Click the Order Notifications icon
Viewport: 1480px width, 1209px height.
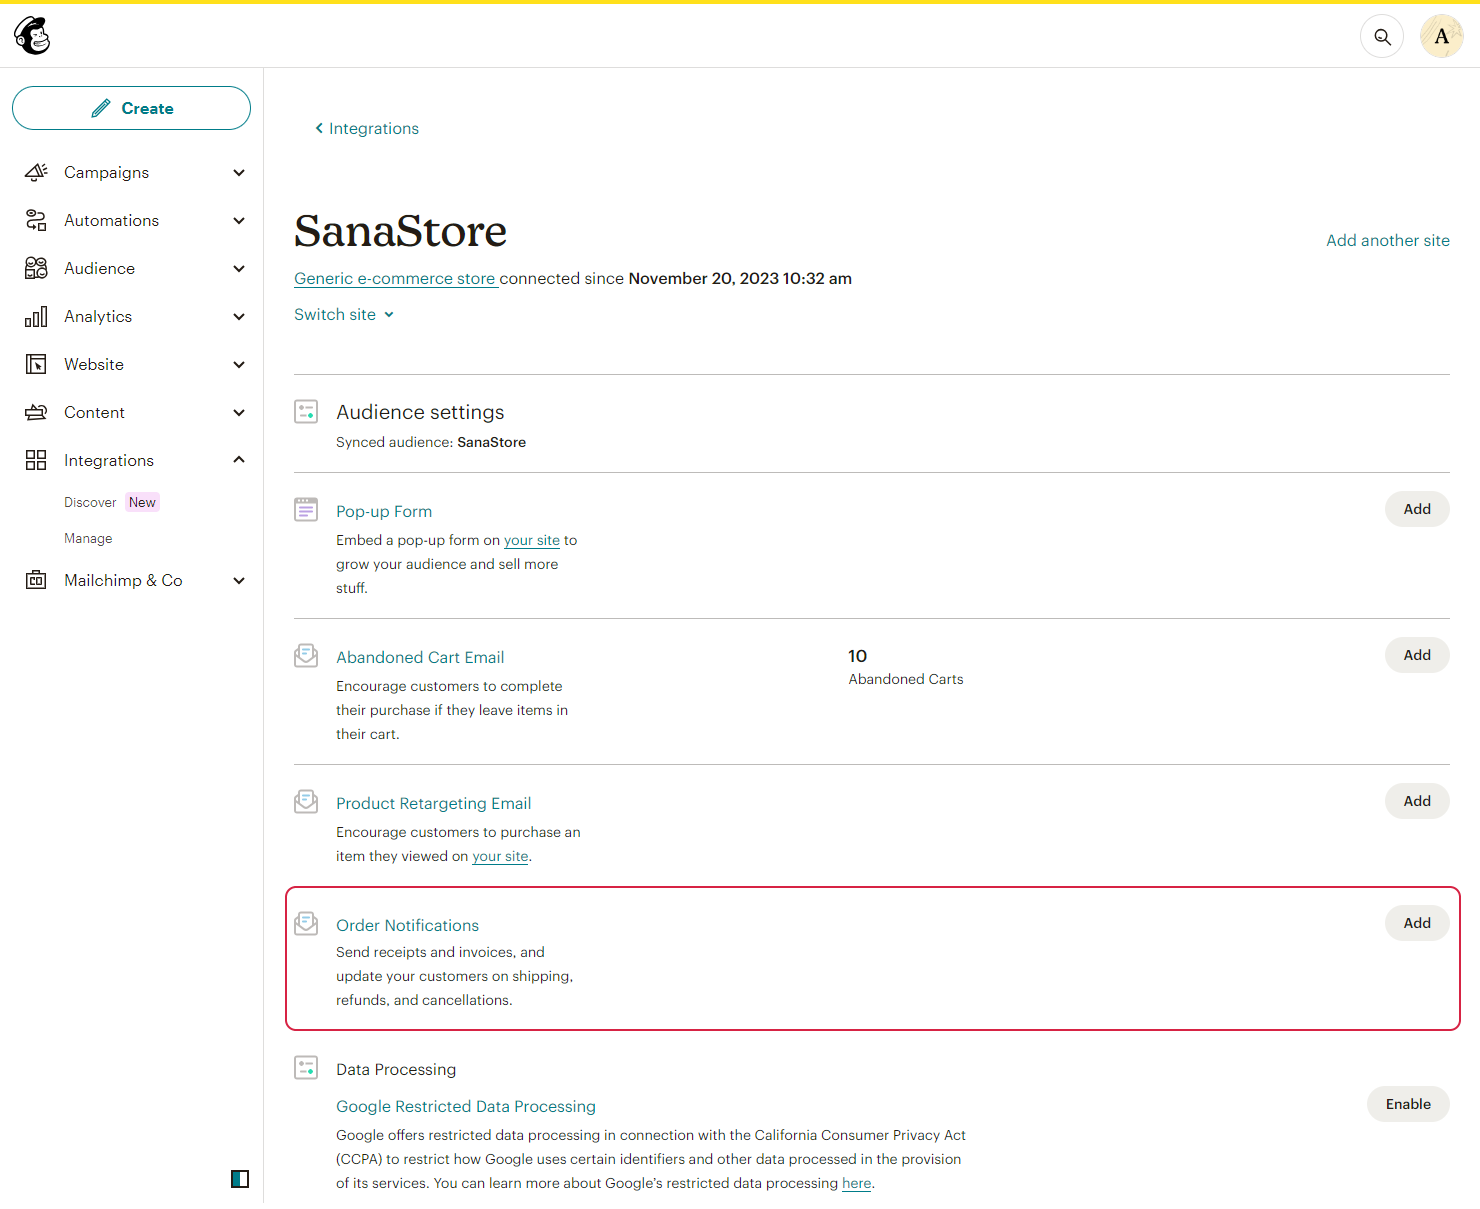tap(306, 923)
